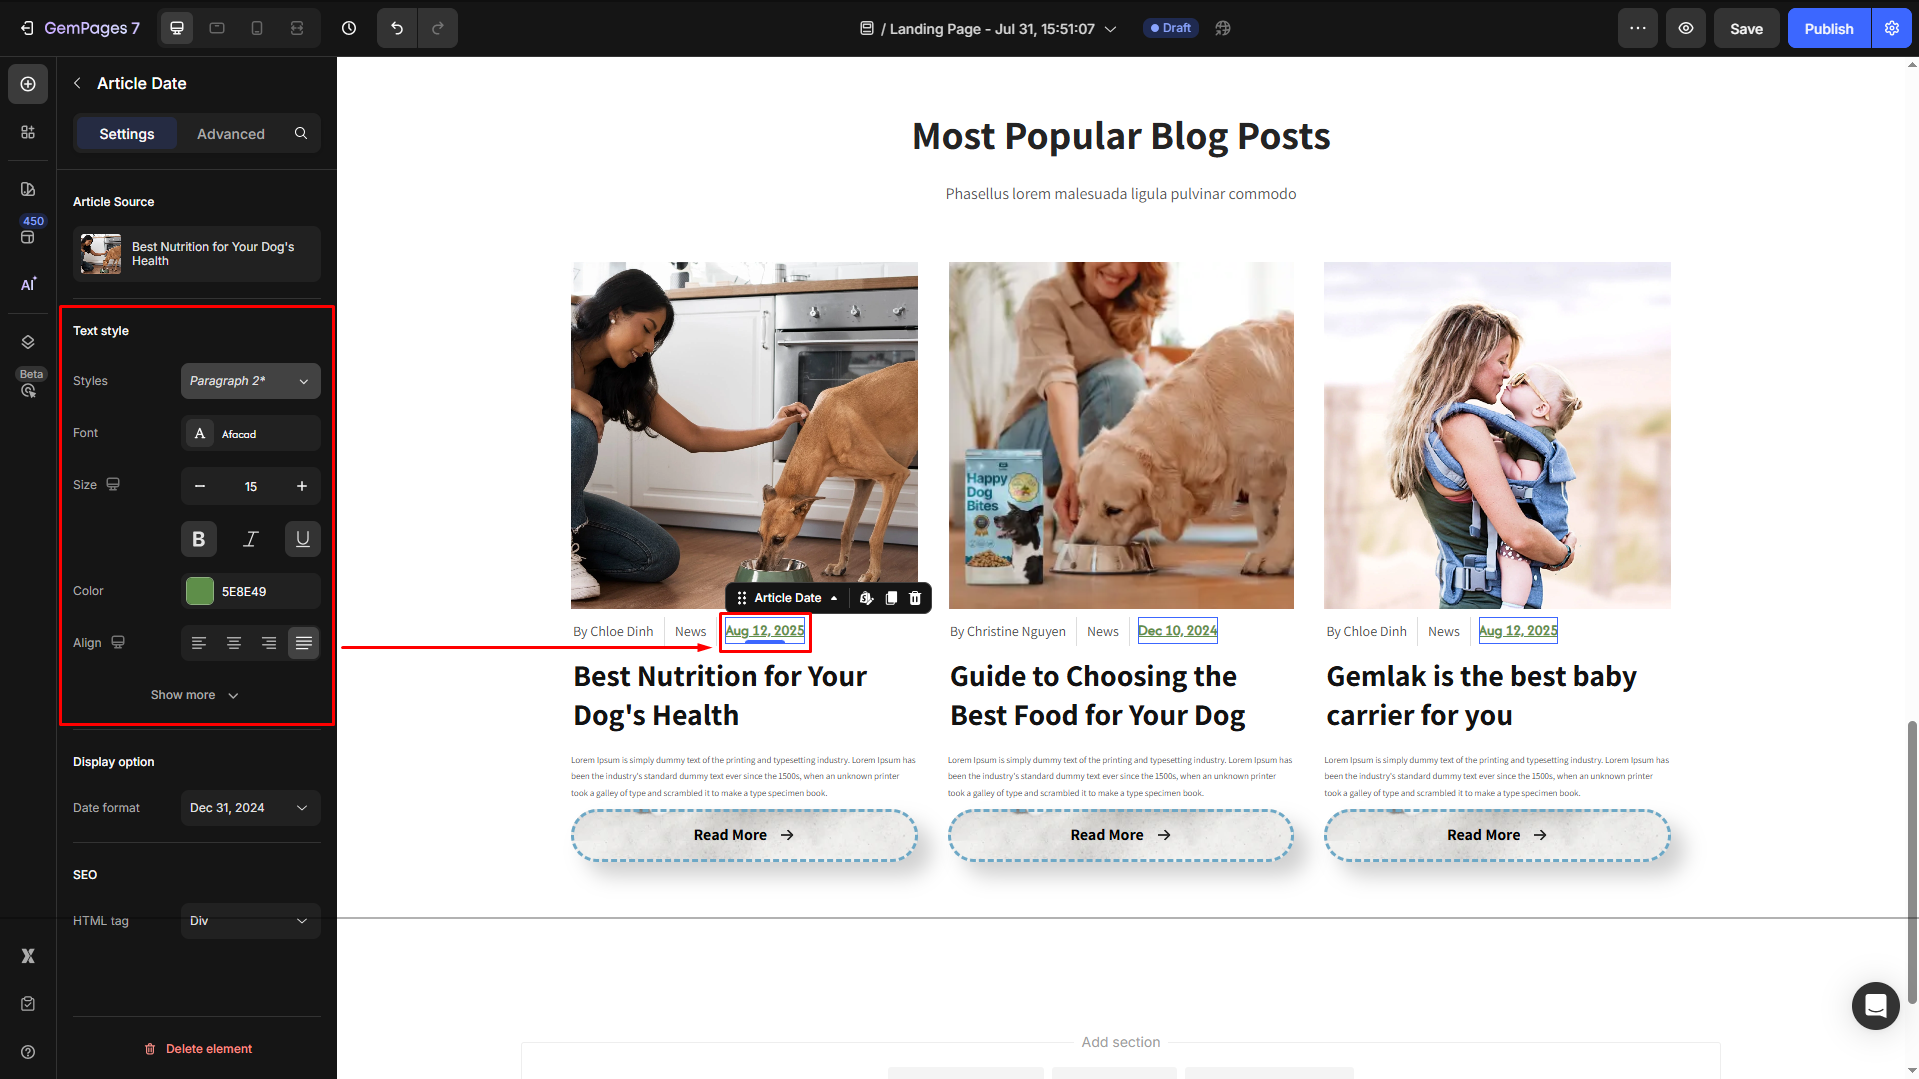
Task: Delete Article Date via trash icon
Action: (x=915, y=598)
